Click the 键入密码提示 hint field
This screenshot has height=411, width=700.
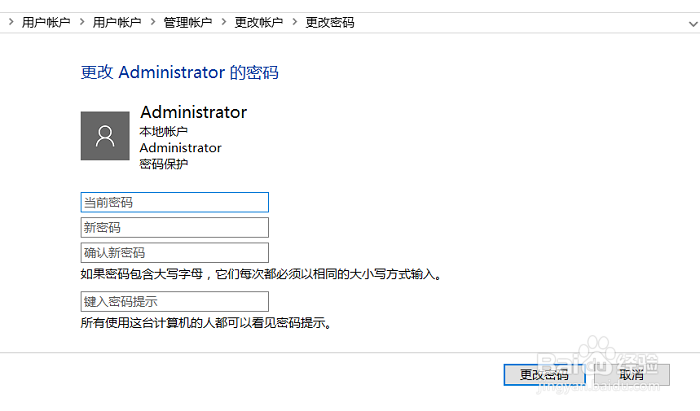(x=175, y=301)
